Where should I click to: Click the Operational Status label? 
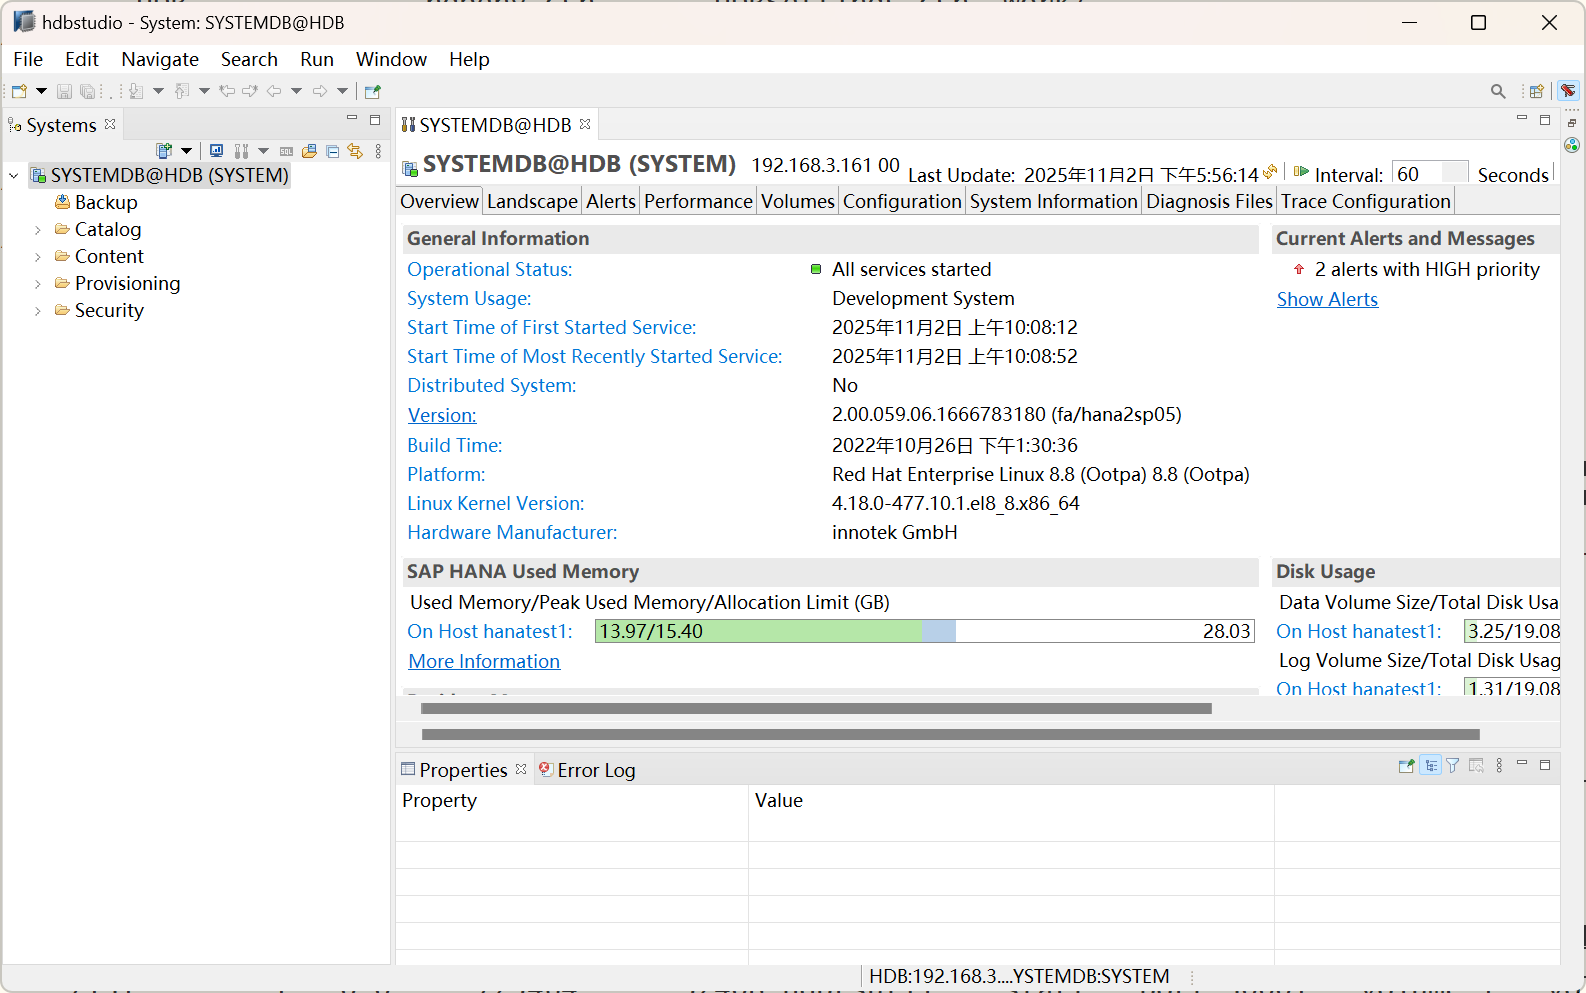(490, 269)
